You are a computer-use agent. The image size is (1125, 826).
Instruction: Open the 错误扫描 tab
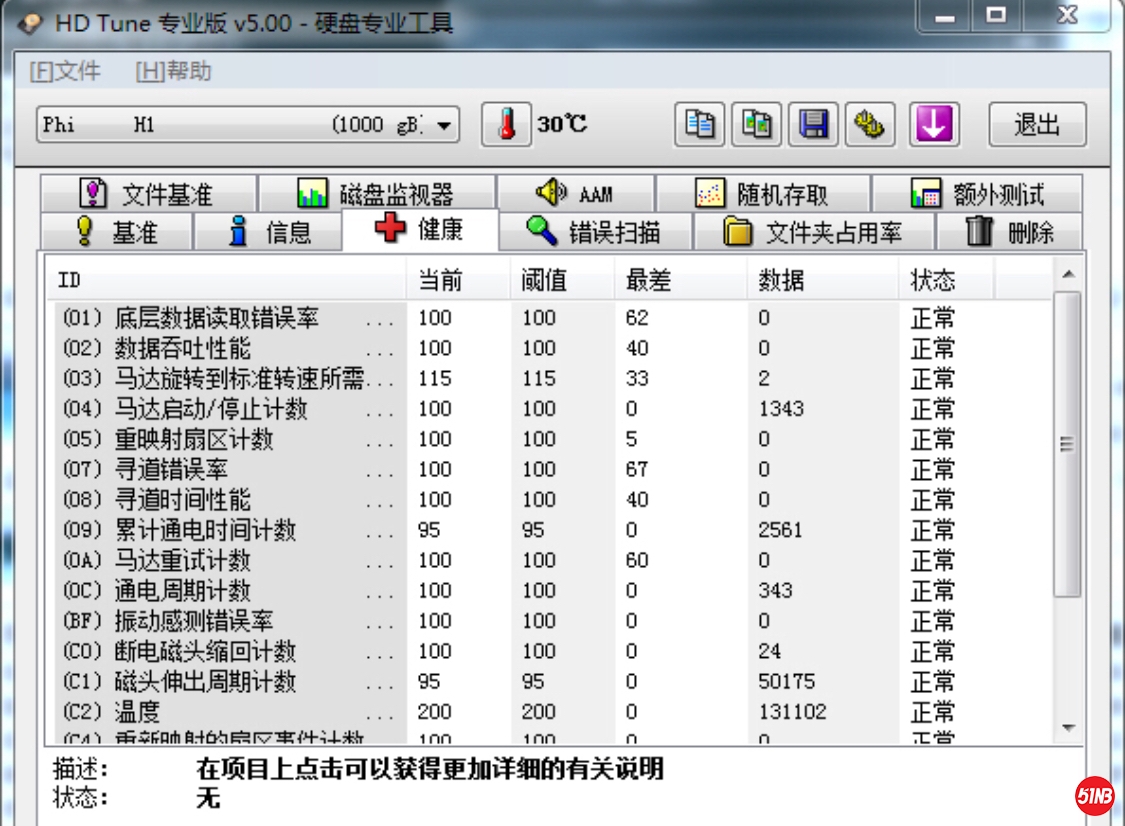(x=594, y=232)
